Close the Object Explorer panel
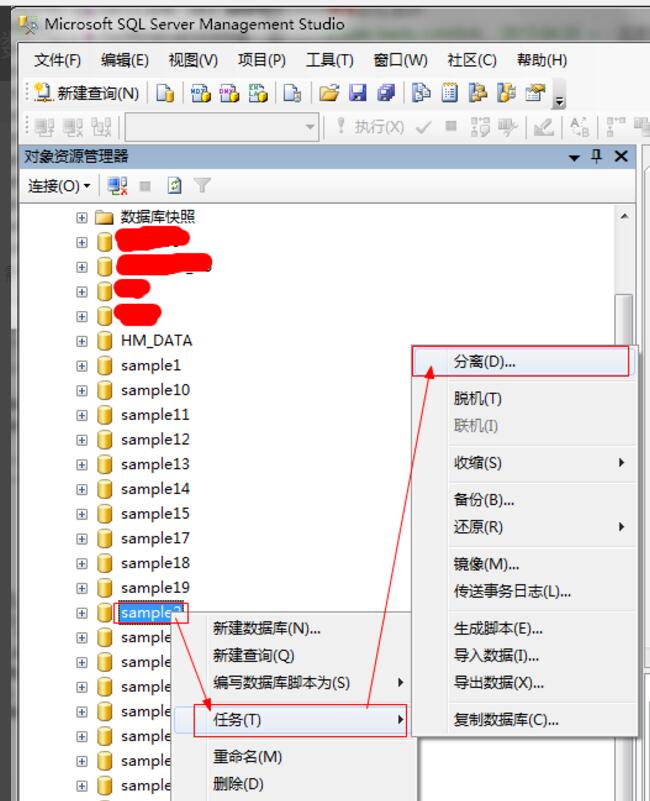 621,156
